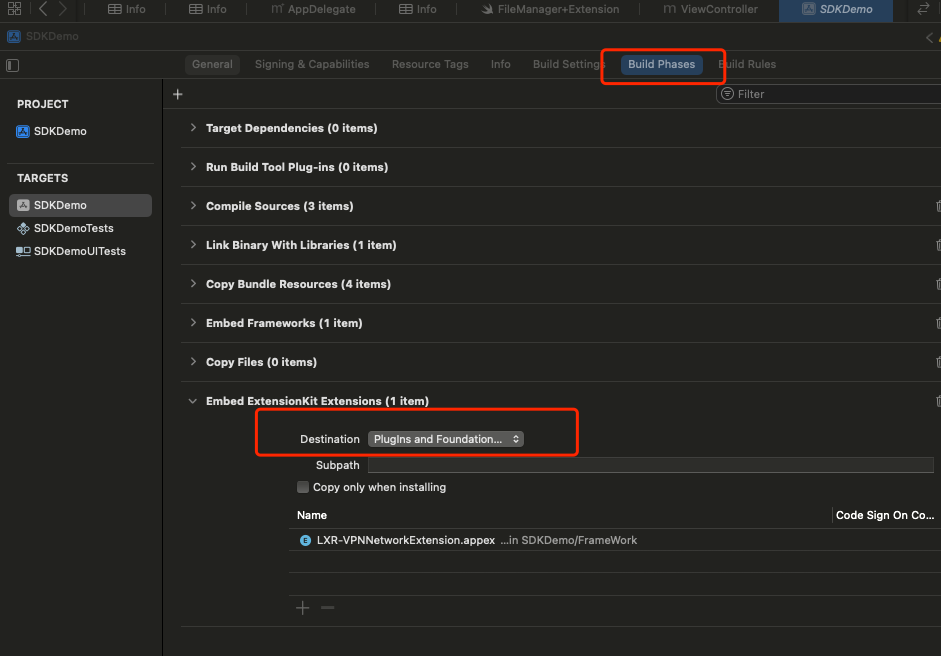Click SDKDemo in the breadcrumb bar
941x656 pixels.
52,36
